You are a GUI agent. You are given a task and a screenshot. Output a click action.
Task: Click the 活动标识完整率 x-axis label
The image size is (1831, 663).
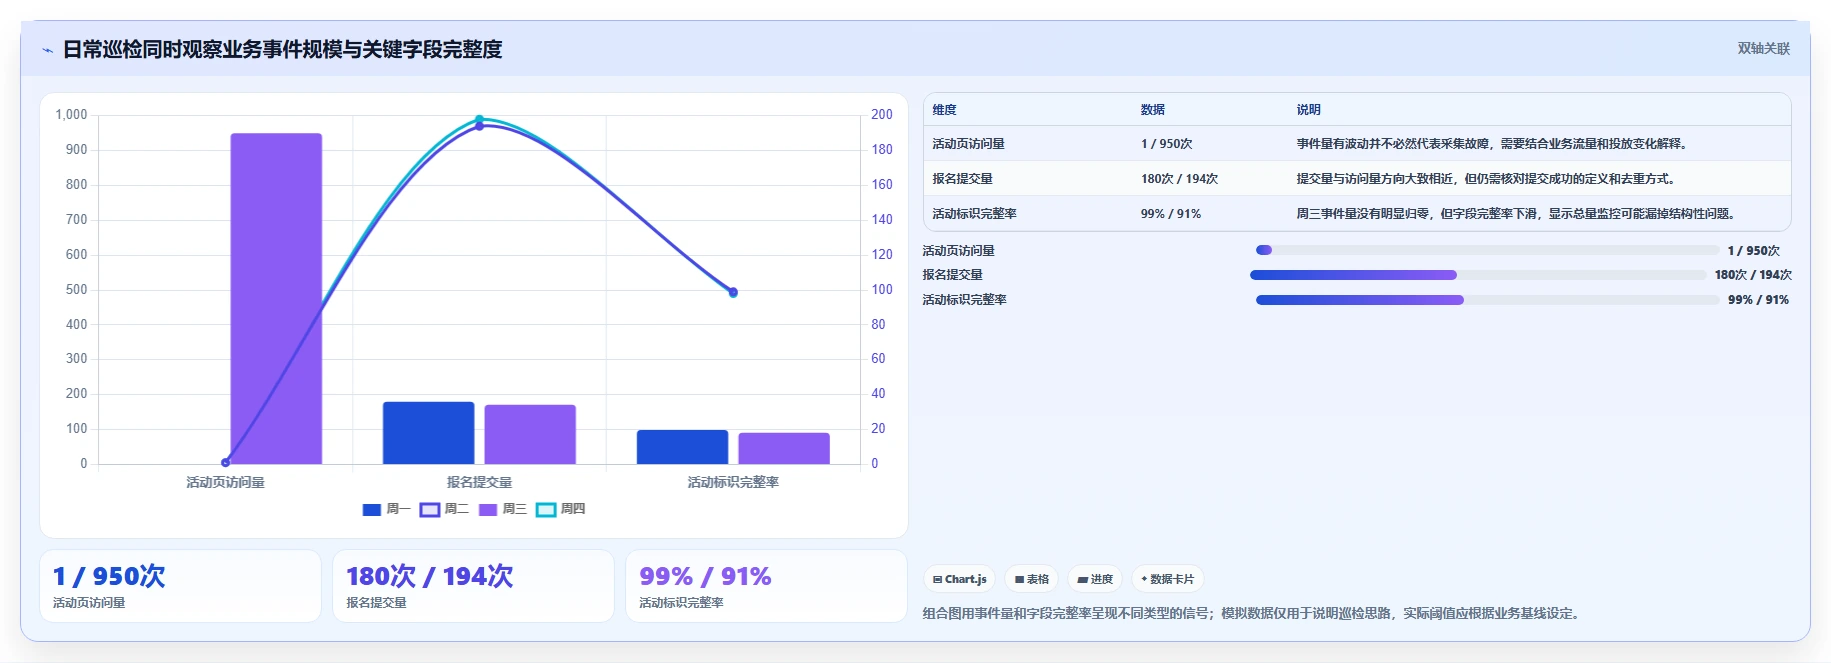[x=733, y=482]
